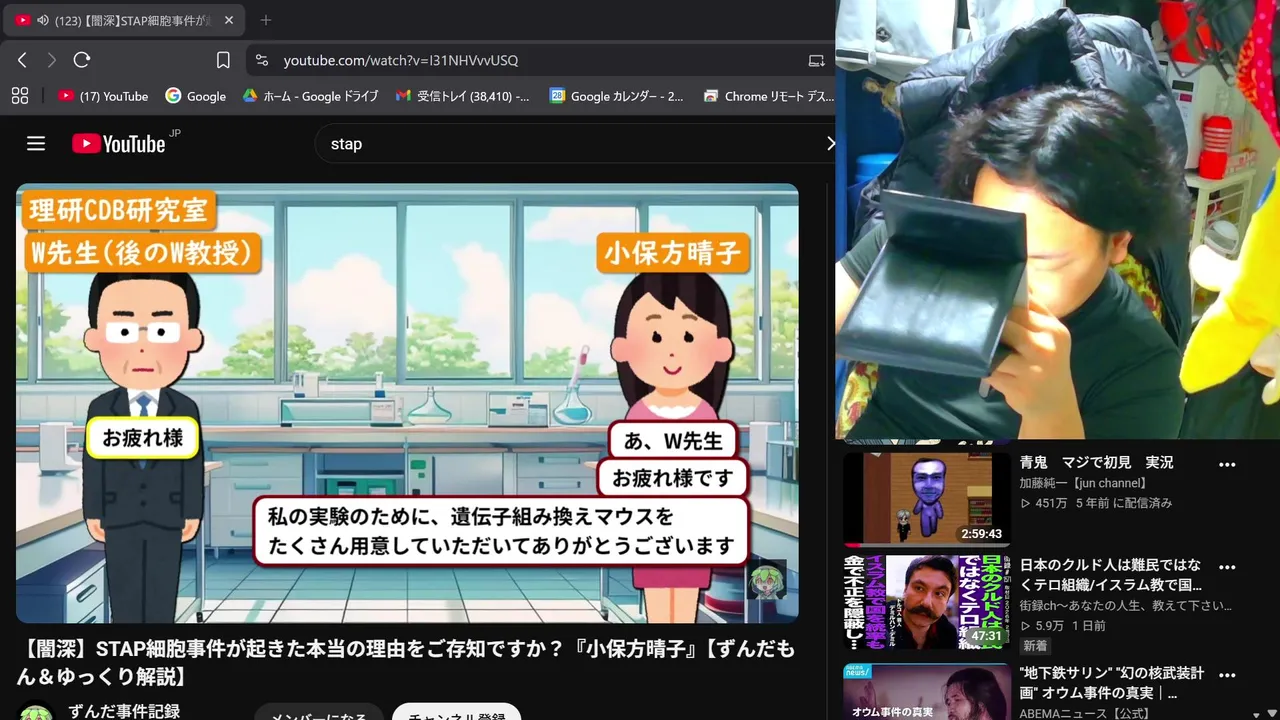Open the YouTube guide hamburger menu

coord(36,143)
